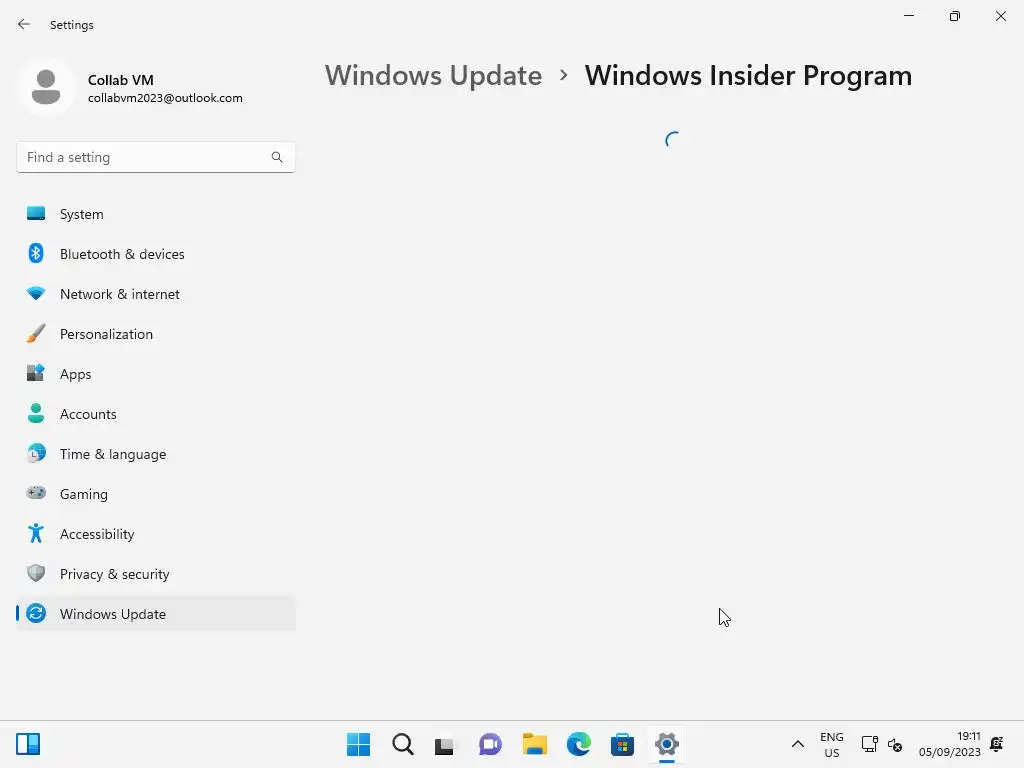The height and width of the screenshot is (768, 1024).
Task: Click the paintbrush Personalization icon
Action: coord(36,334)
